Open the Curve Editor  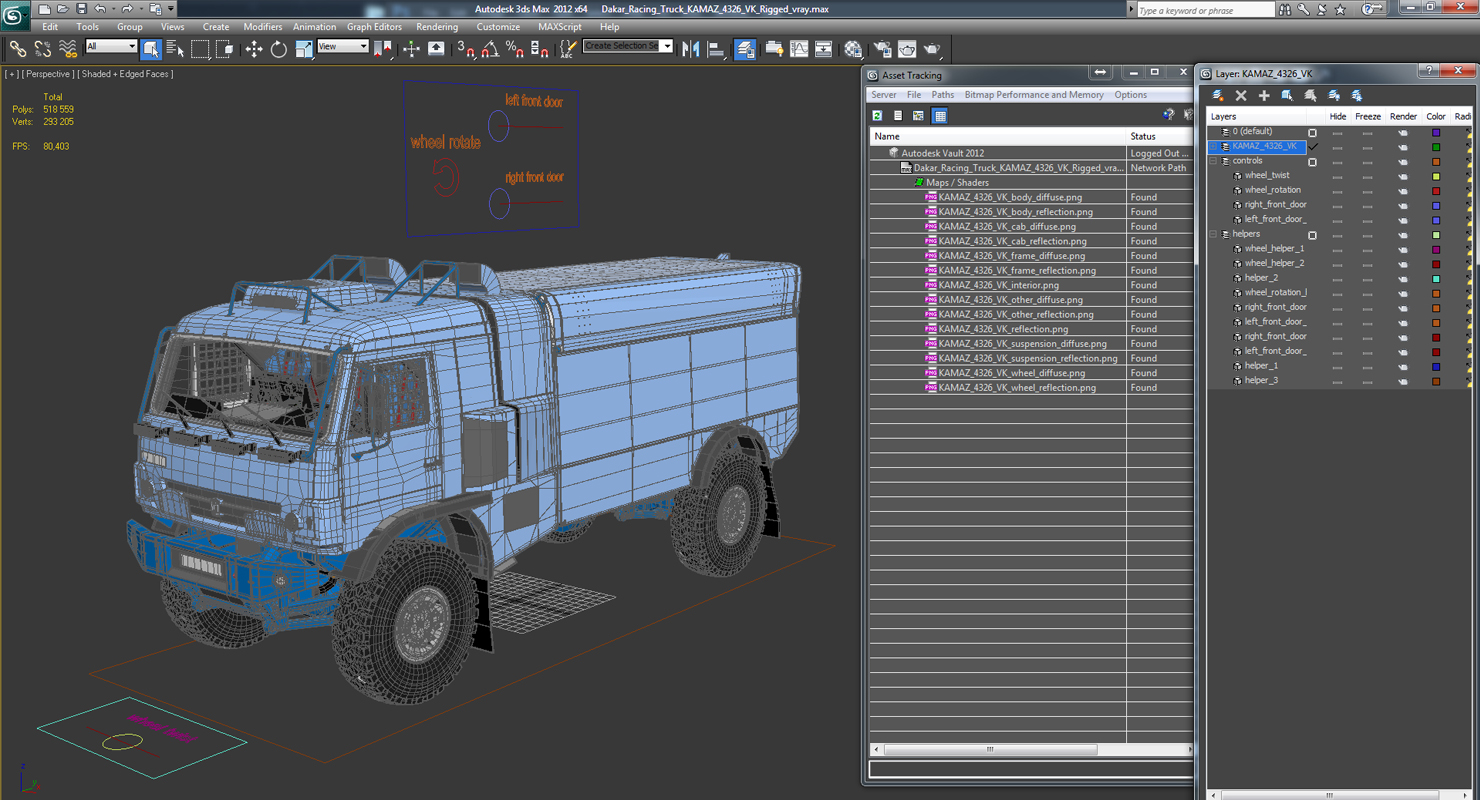pyautogui.click(x=799, y=48)
